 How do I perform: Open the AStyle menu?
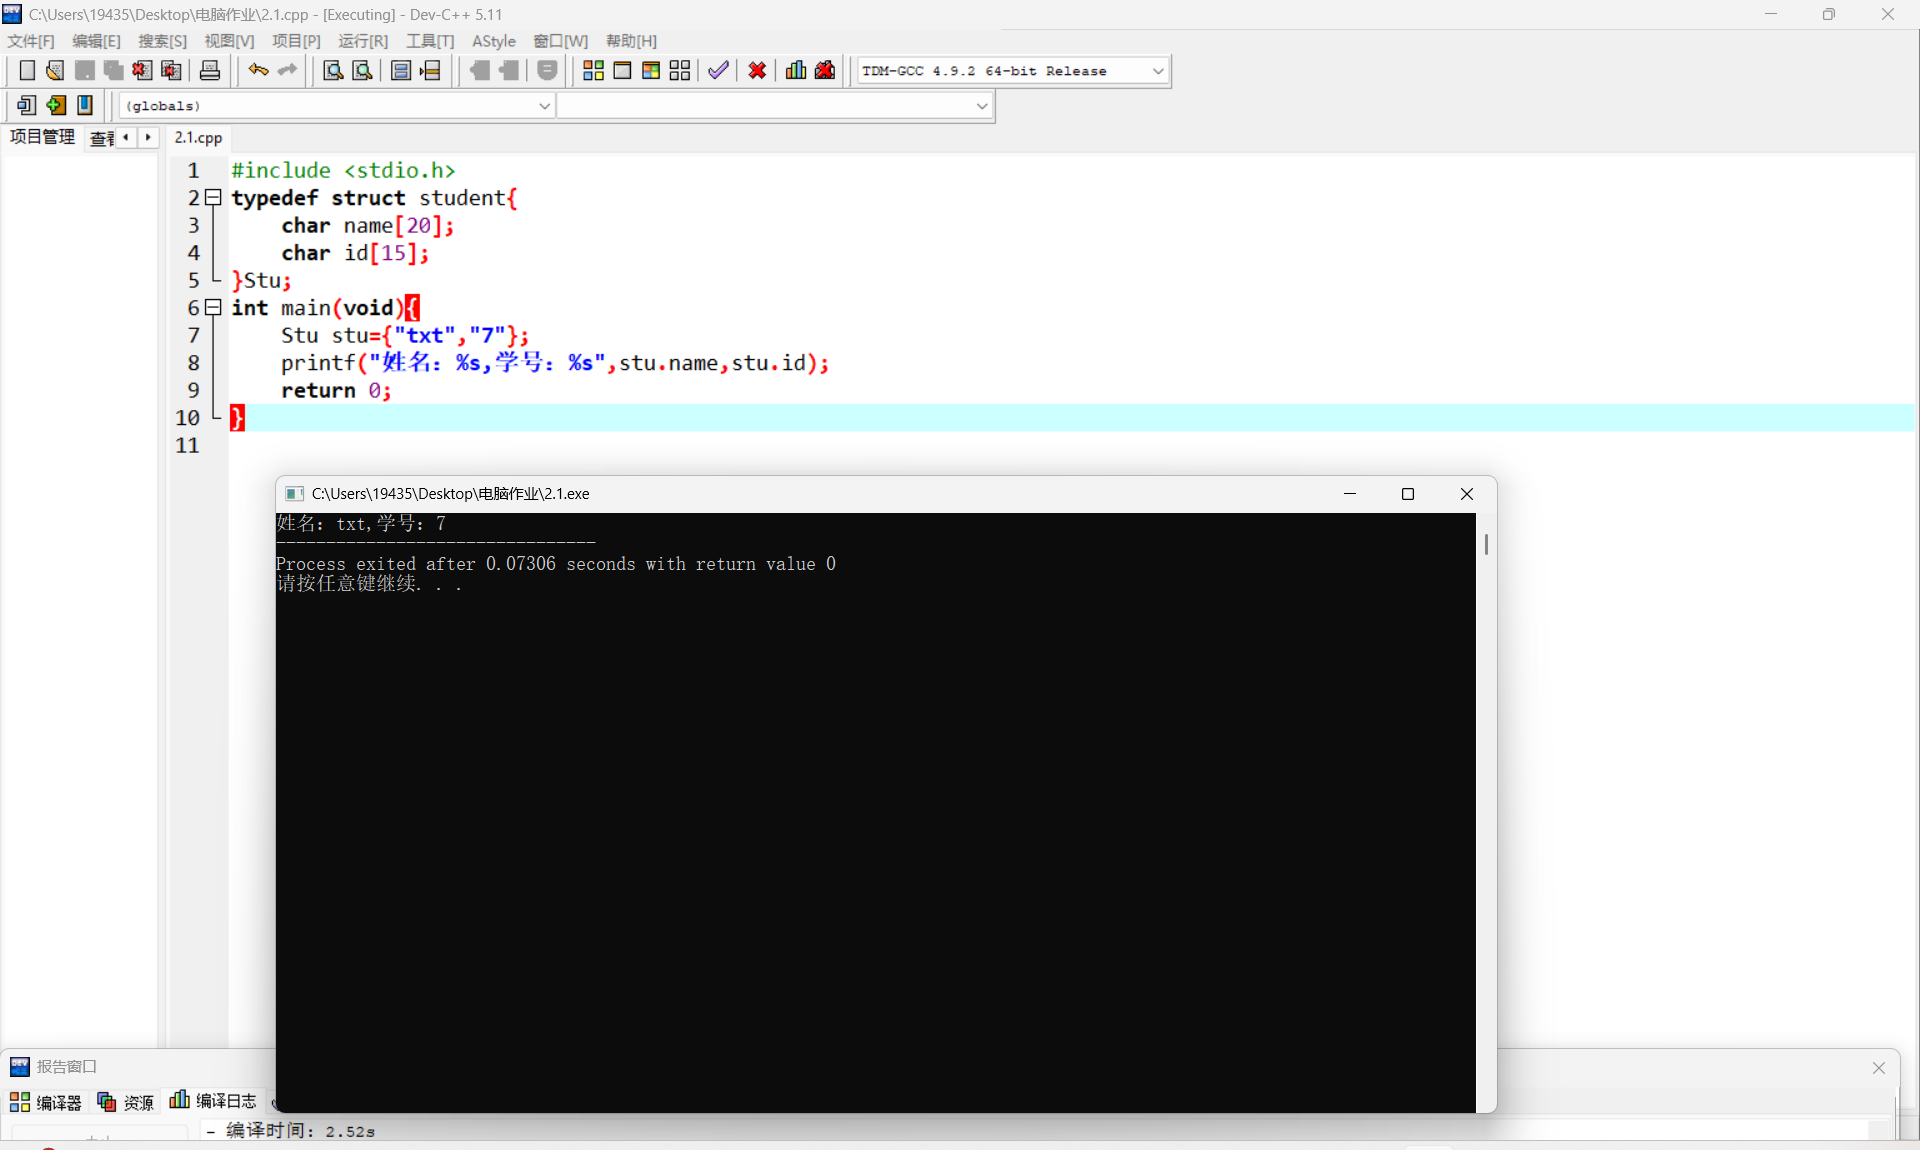point(493,41)
